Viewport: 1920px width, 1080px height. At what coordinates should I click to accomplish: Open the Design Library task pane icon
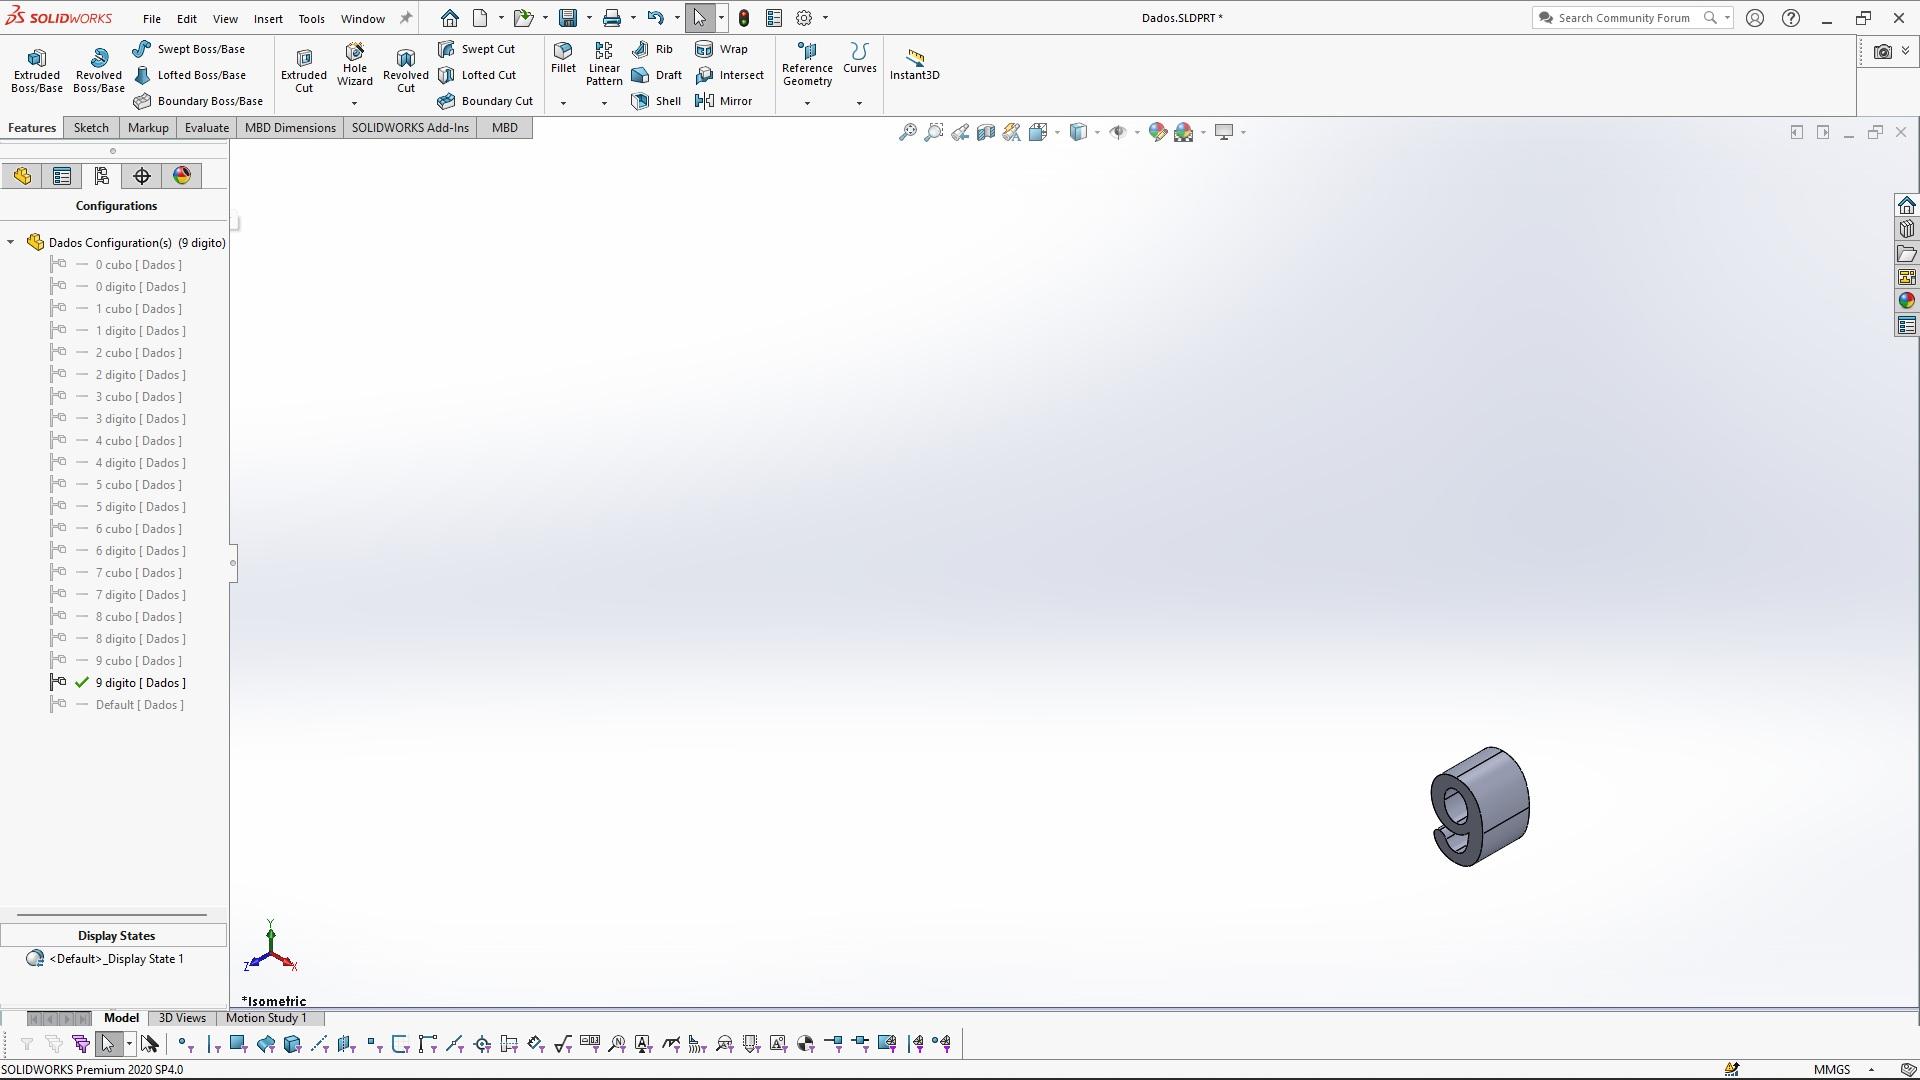pyautogui.click(x=1906, y=229)
